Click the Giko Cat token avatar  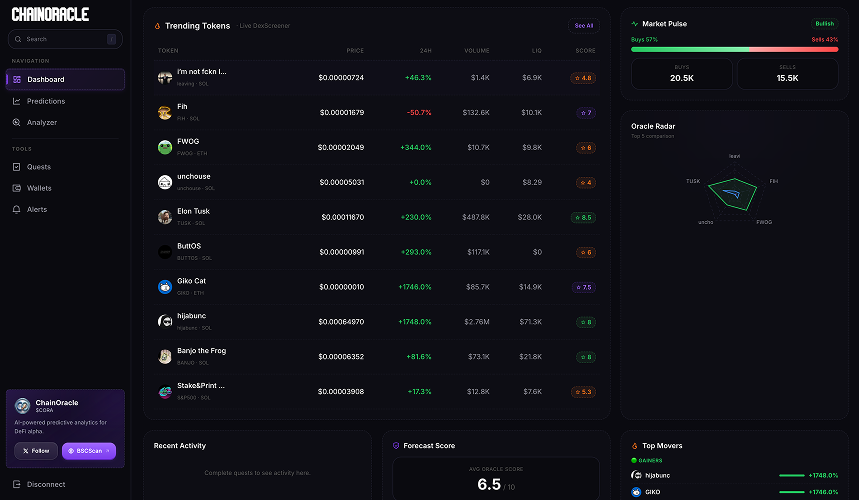pos(165,286)
